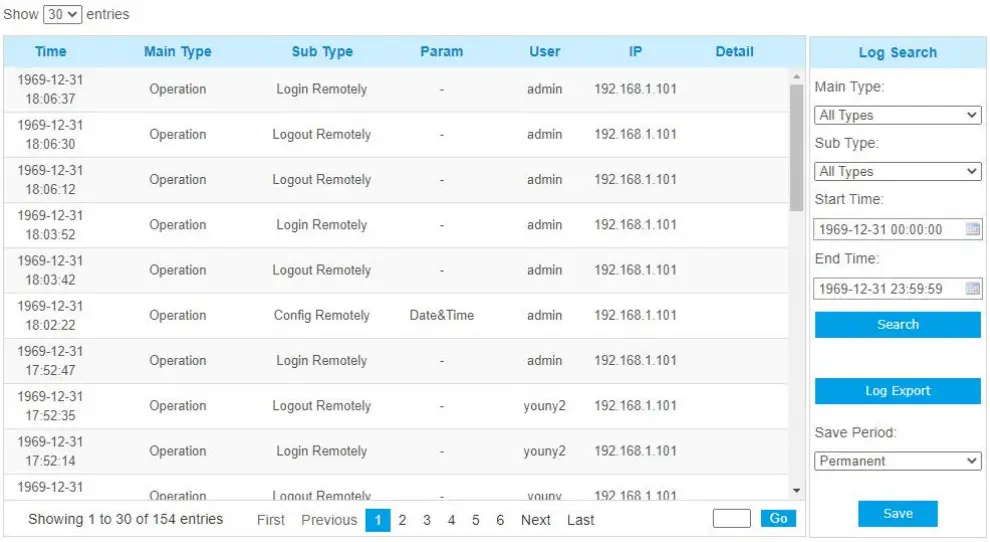Image resolution: width=990 pixels, height=542 pixels.
Task: Open the Show entries count dropdown
Action: pyautogui.click(x=62, y=14)
